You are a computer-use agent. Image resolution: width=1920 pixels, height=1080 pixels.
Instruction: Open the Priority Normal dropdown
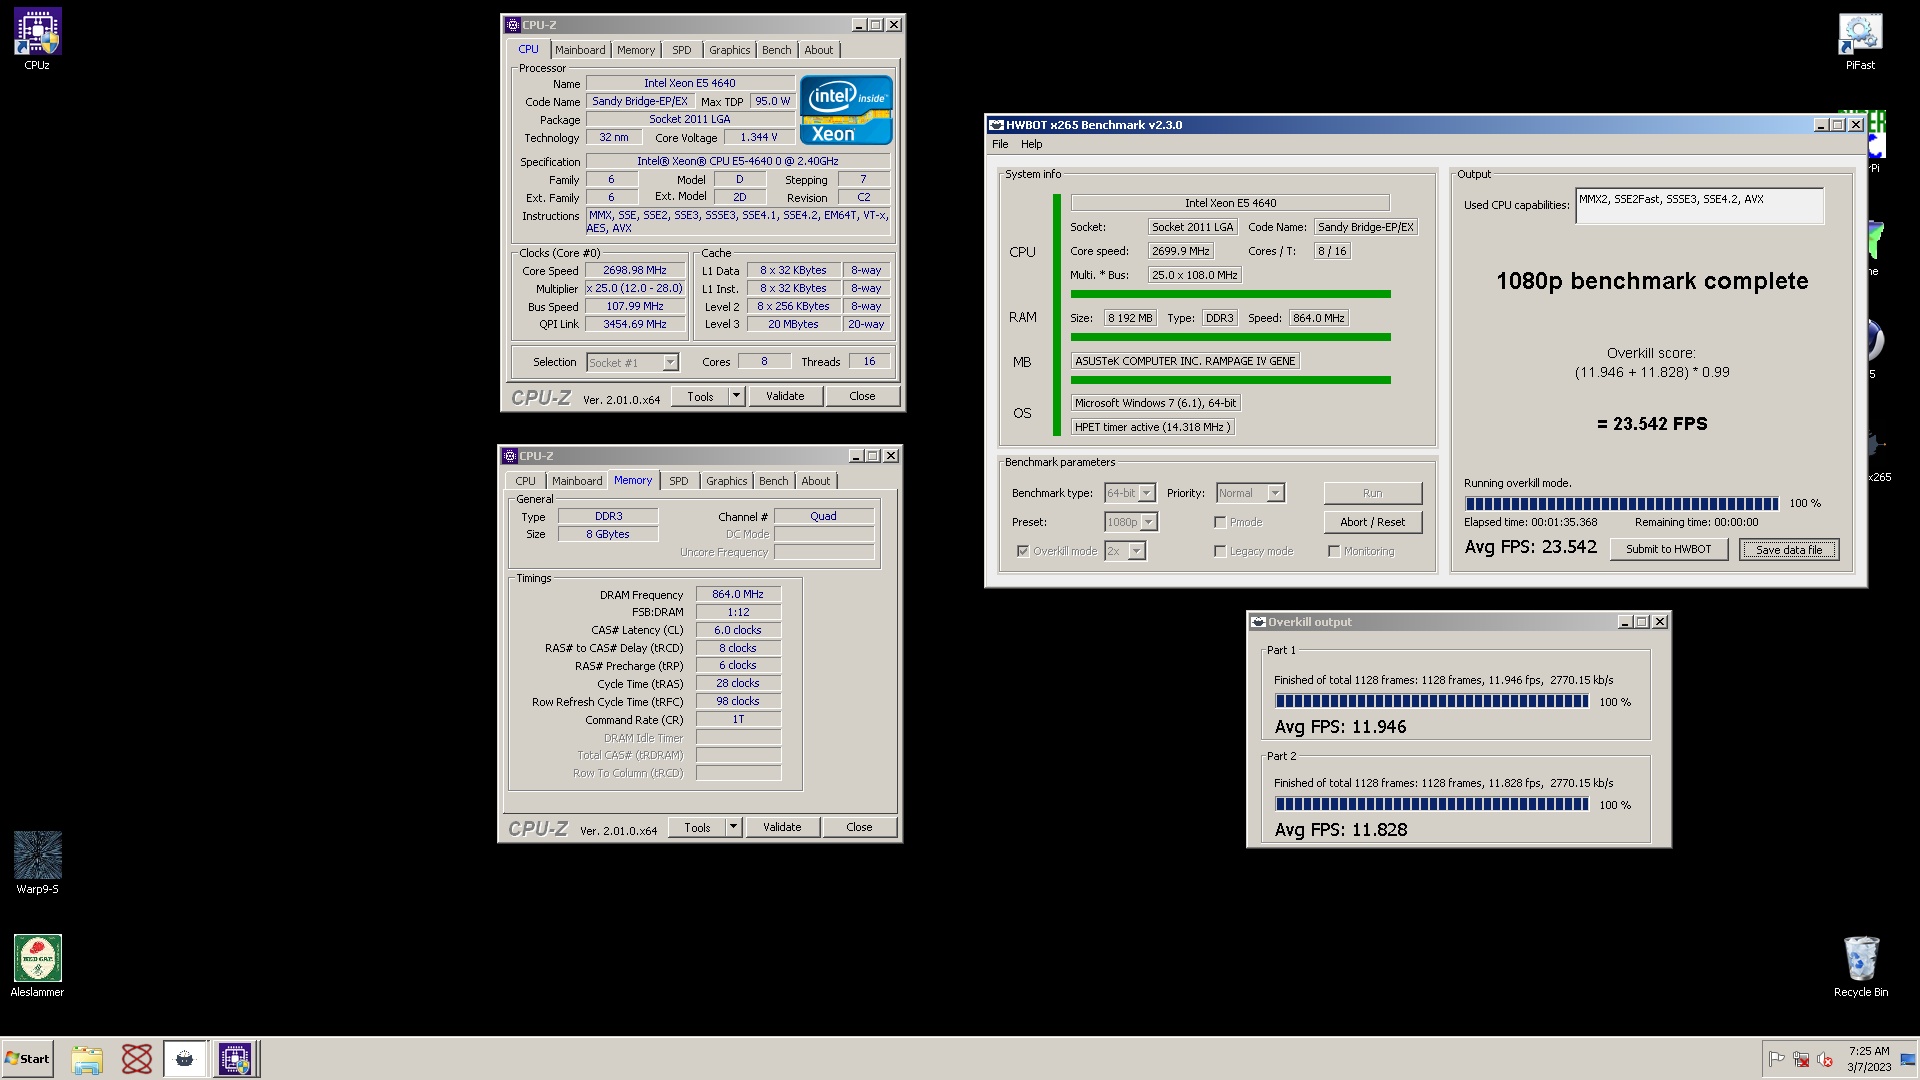[1275, 493]
